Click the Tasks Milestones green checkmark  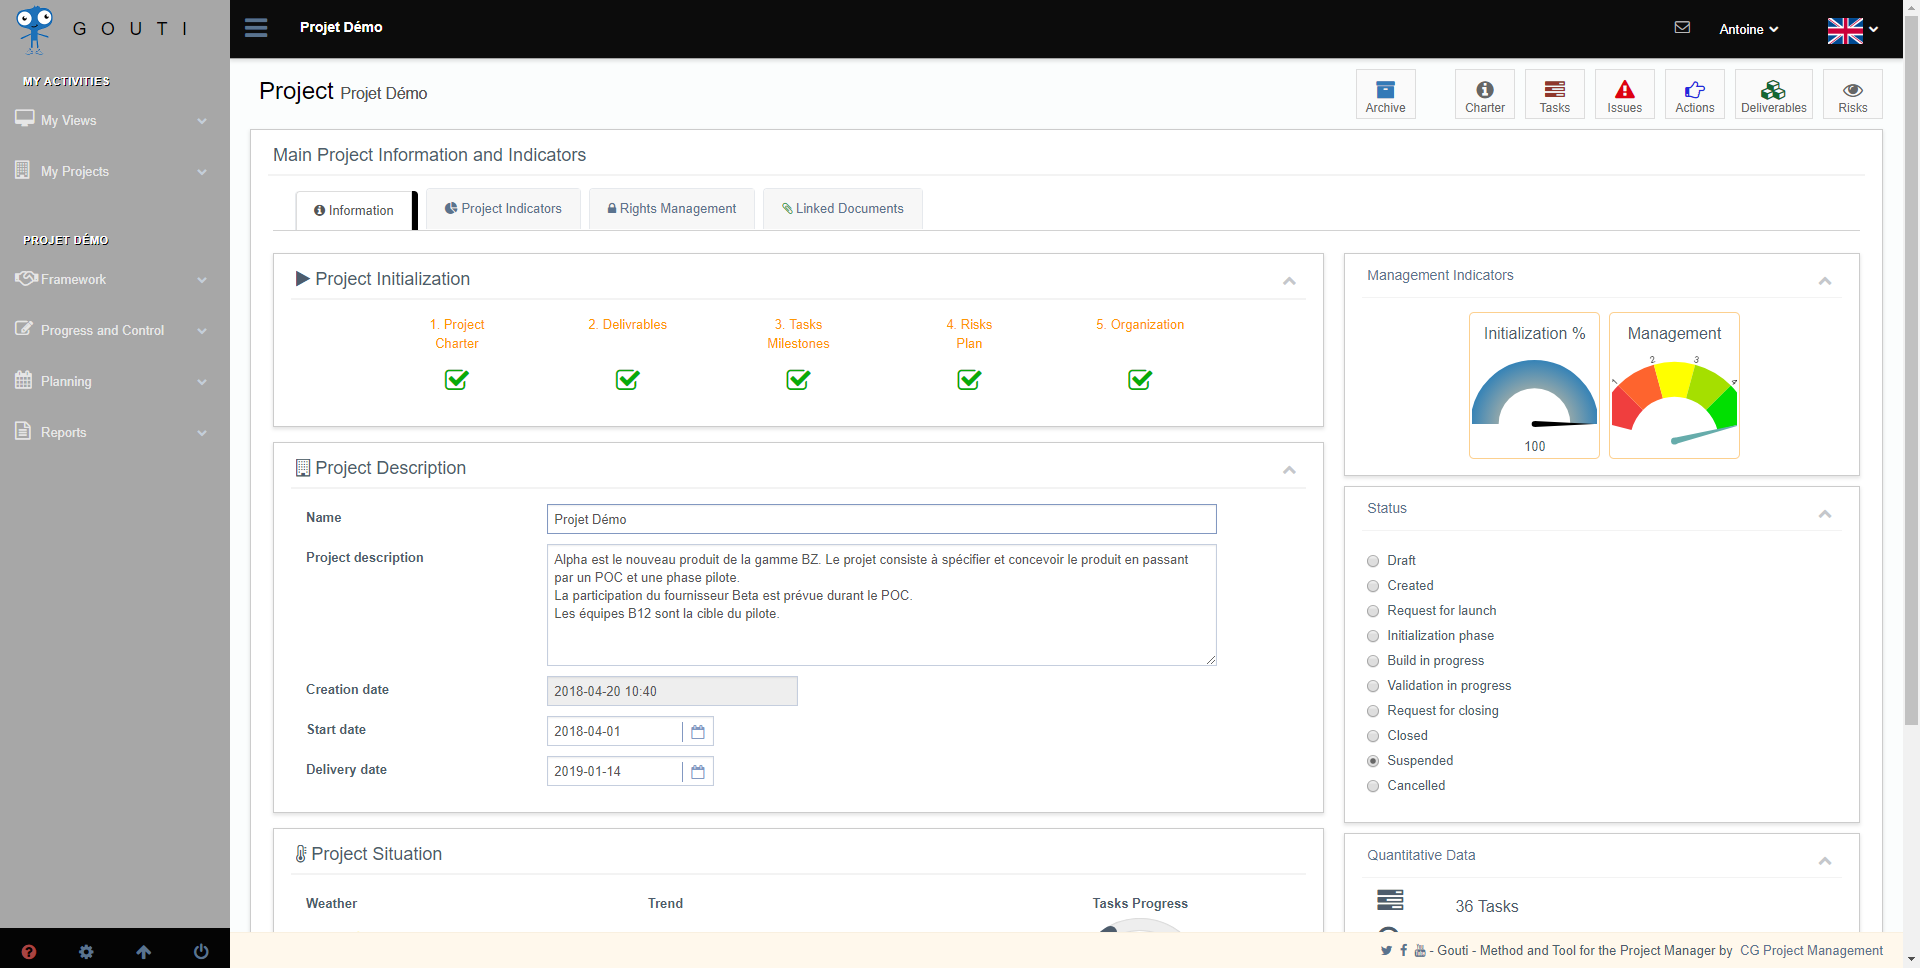(x=798, y=380)
